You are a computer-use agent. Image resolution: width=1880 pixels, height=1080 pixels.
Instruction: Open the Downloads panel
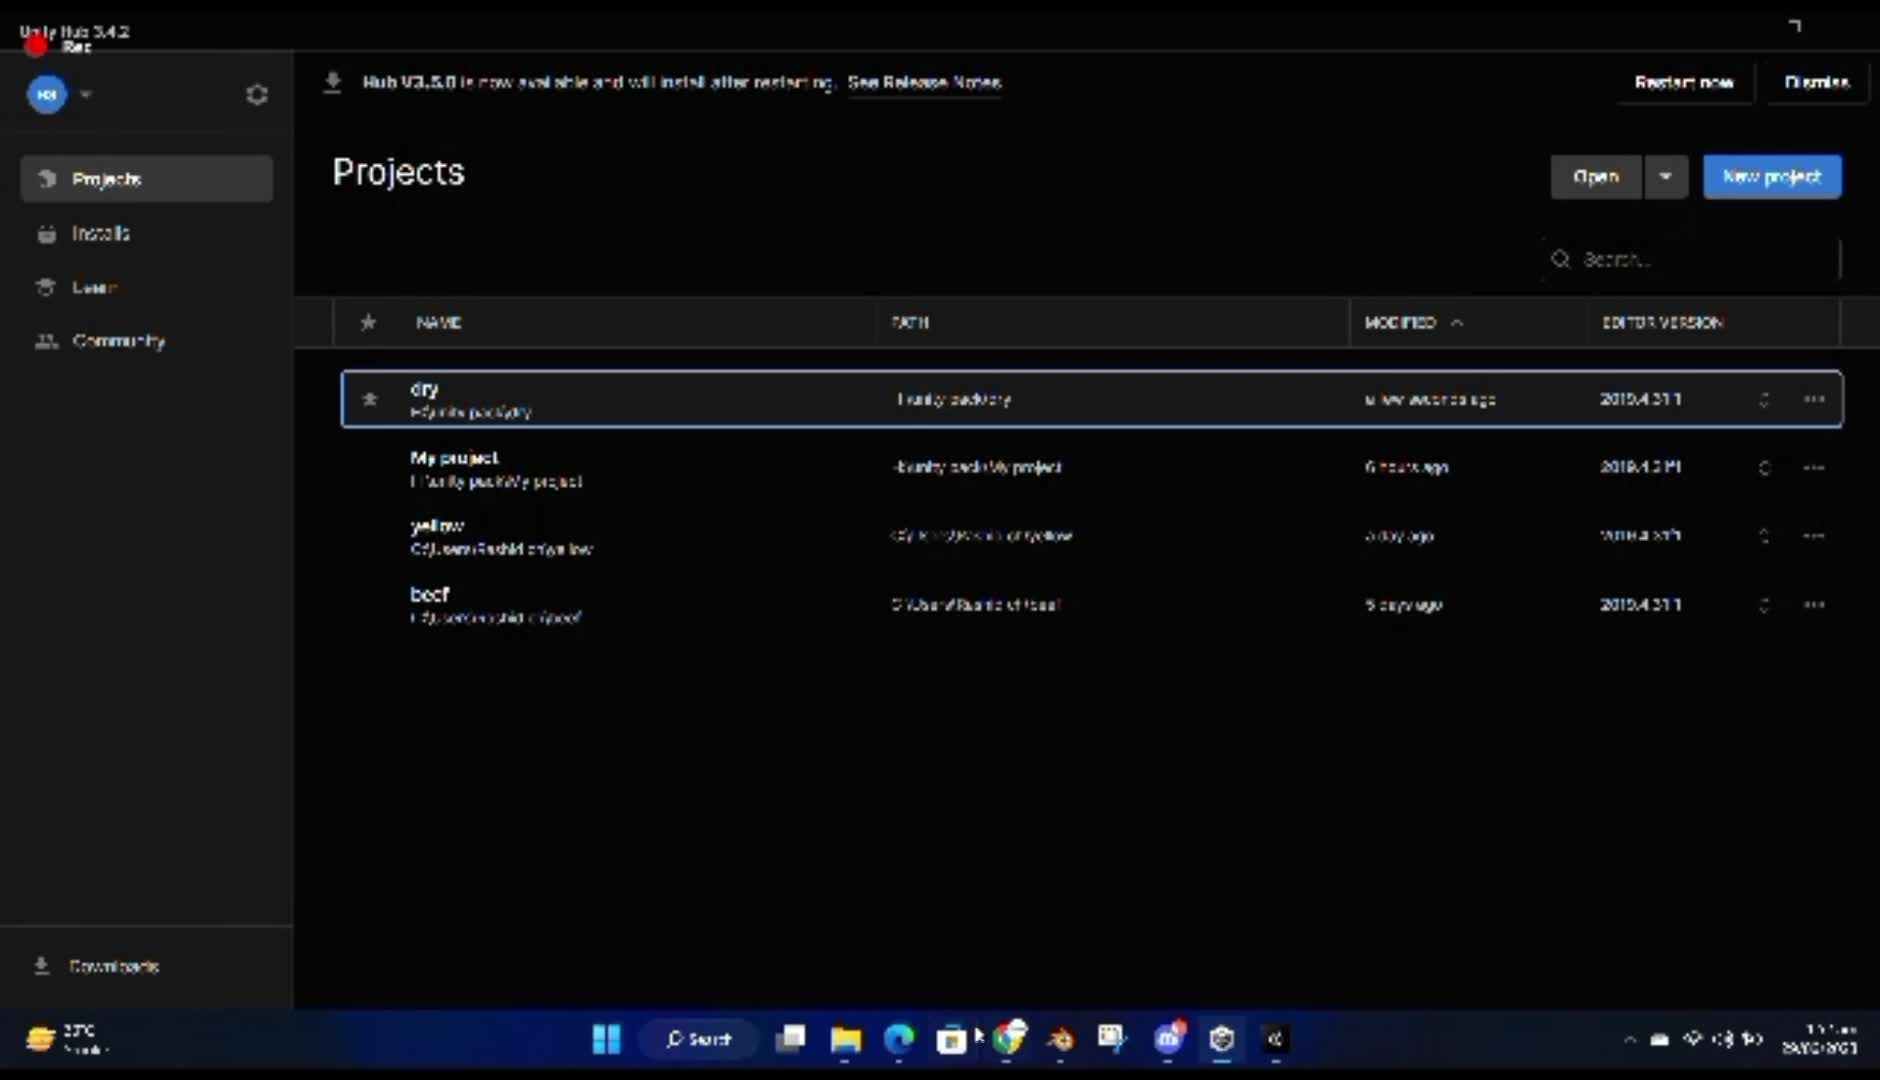[x=146, y=966]
